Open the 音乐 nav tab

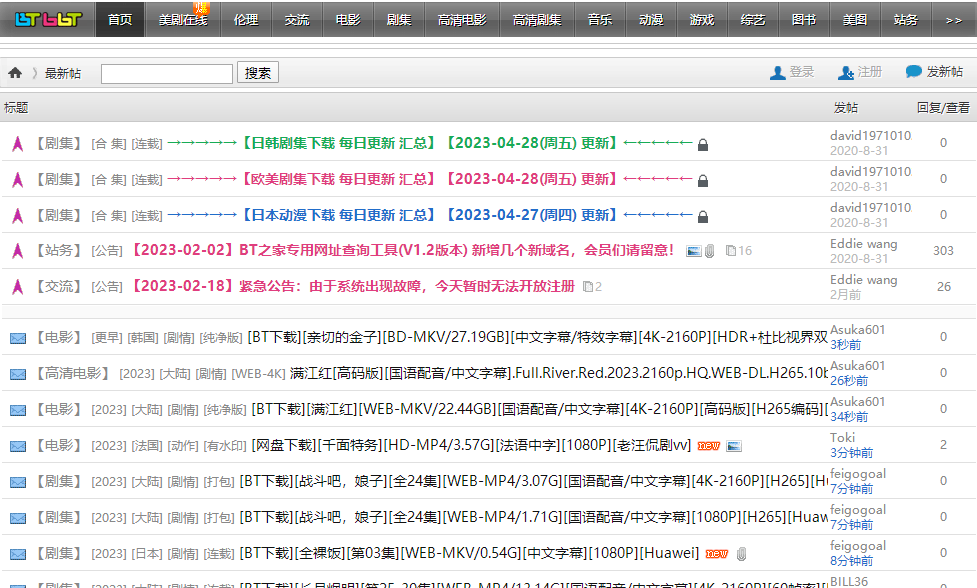click(x=600, y=19)
